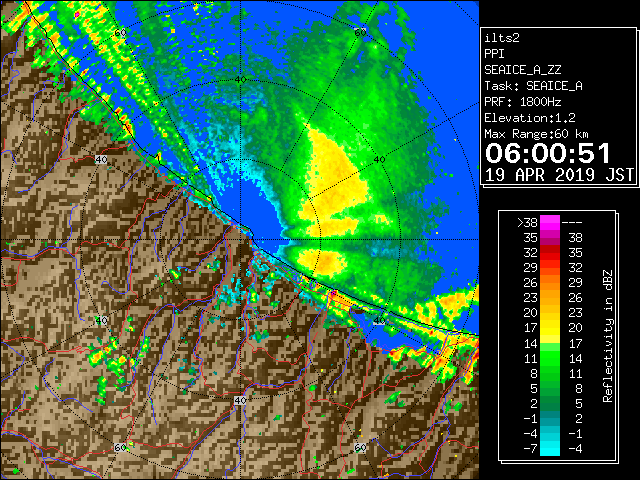Click the "40" range label directly south of the radar
The height and width of the screenshot is (480, 640).
(x=240, y=400)
